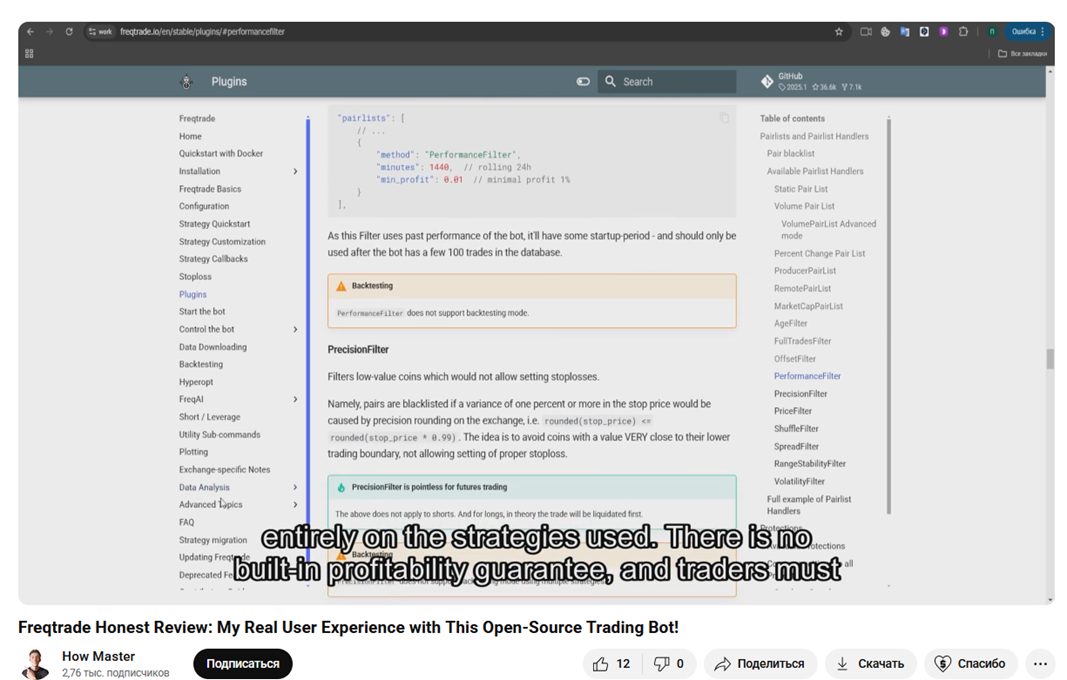Jump to Pair blacklist in contents

coord(791,154)
